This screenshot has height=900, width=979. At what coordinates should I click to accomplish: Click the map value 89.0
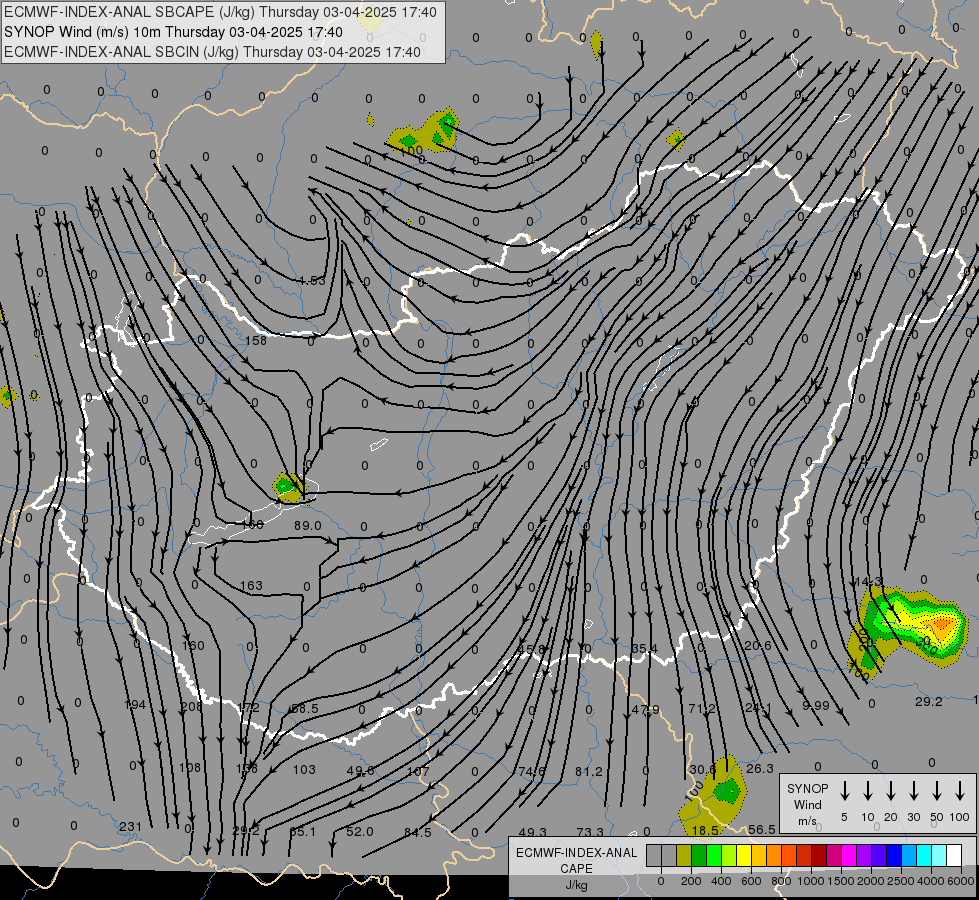point(308,525)
